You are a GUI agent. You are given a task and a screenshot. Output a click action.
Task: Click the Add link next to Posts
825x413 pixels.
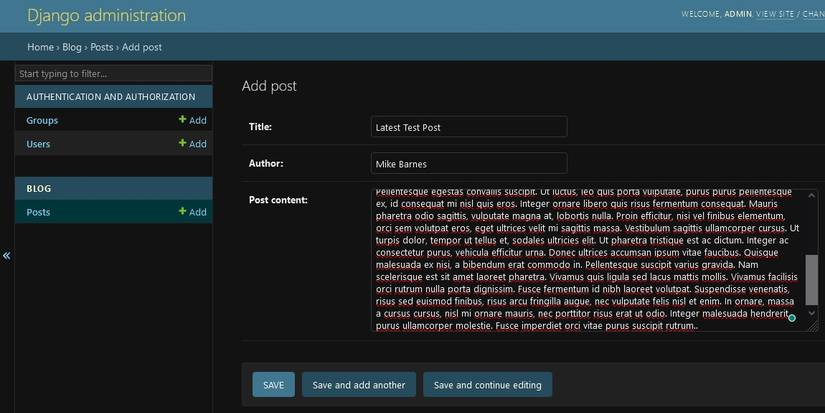click(193, 212)
